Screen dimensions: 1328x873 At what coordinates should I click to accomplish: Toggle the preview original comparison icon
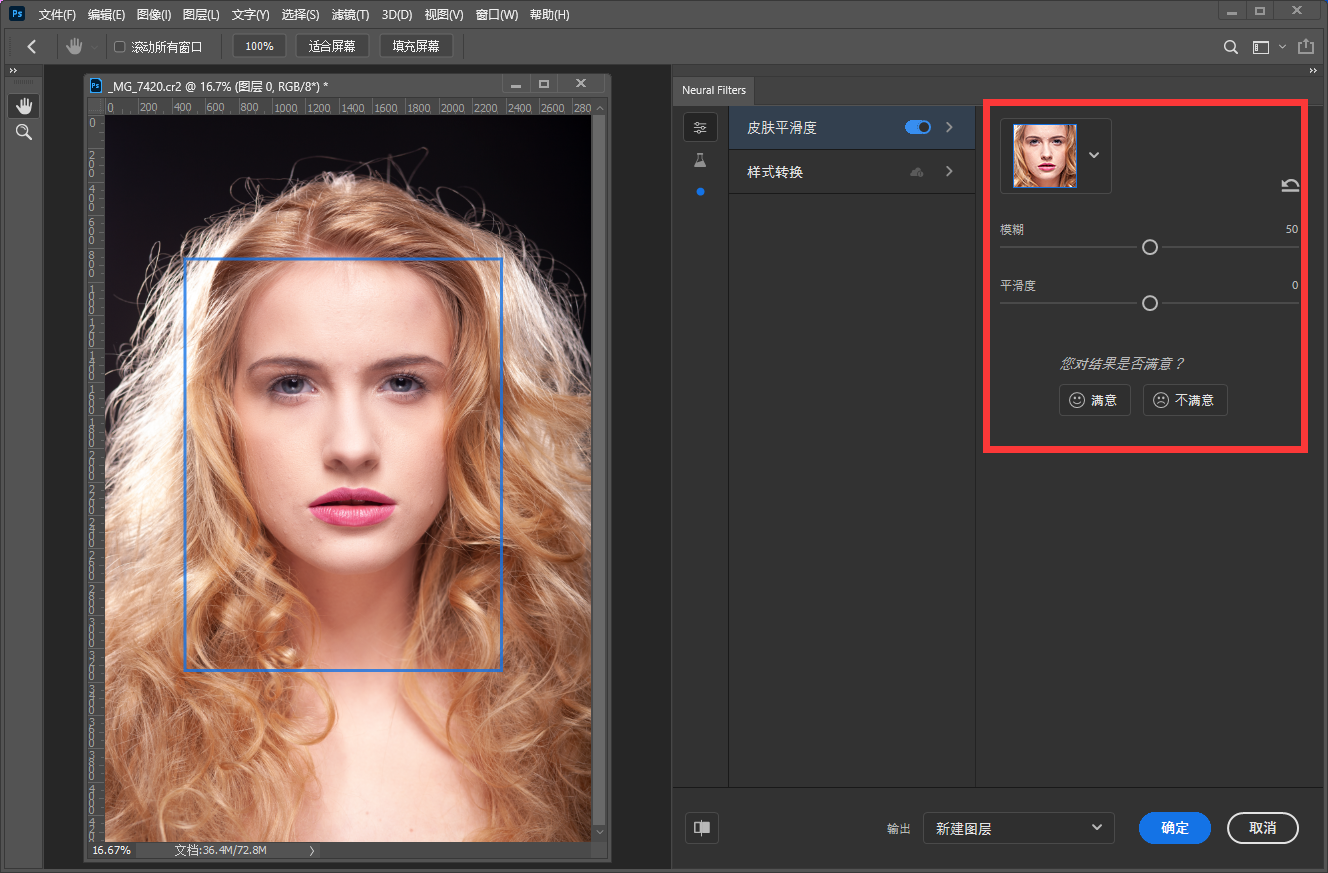pos(702,827)
